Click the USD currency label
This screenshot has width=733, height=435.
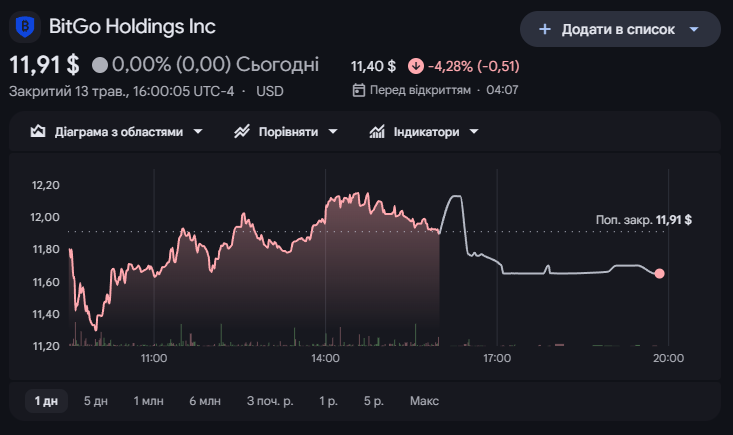[x=270, y=91]
